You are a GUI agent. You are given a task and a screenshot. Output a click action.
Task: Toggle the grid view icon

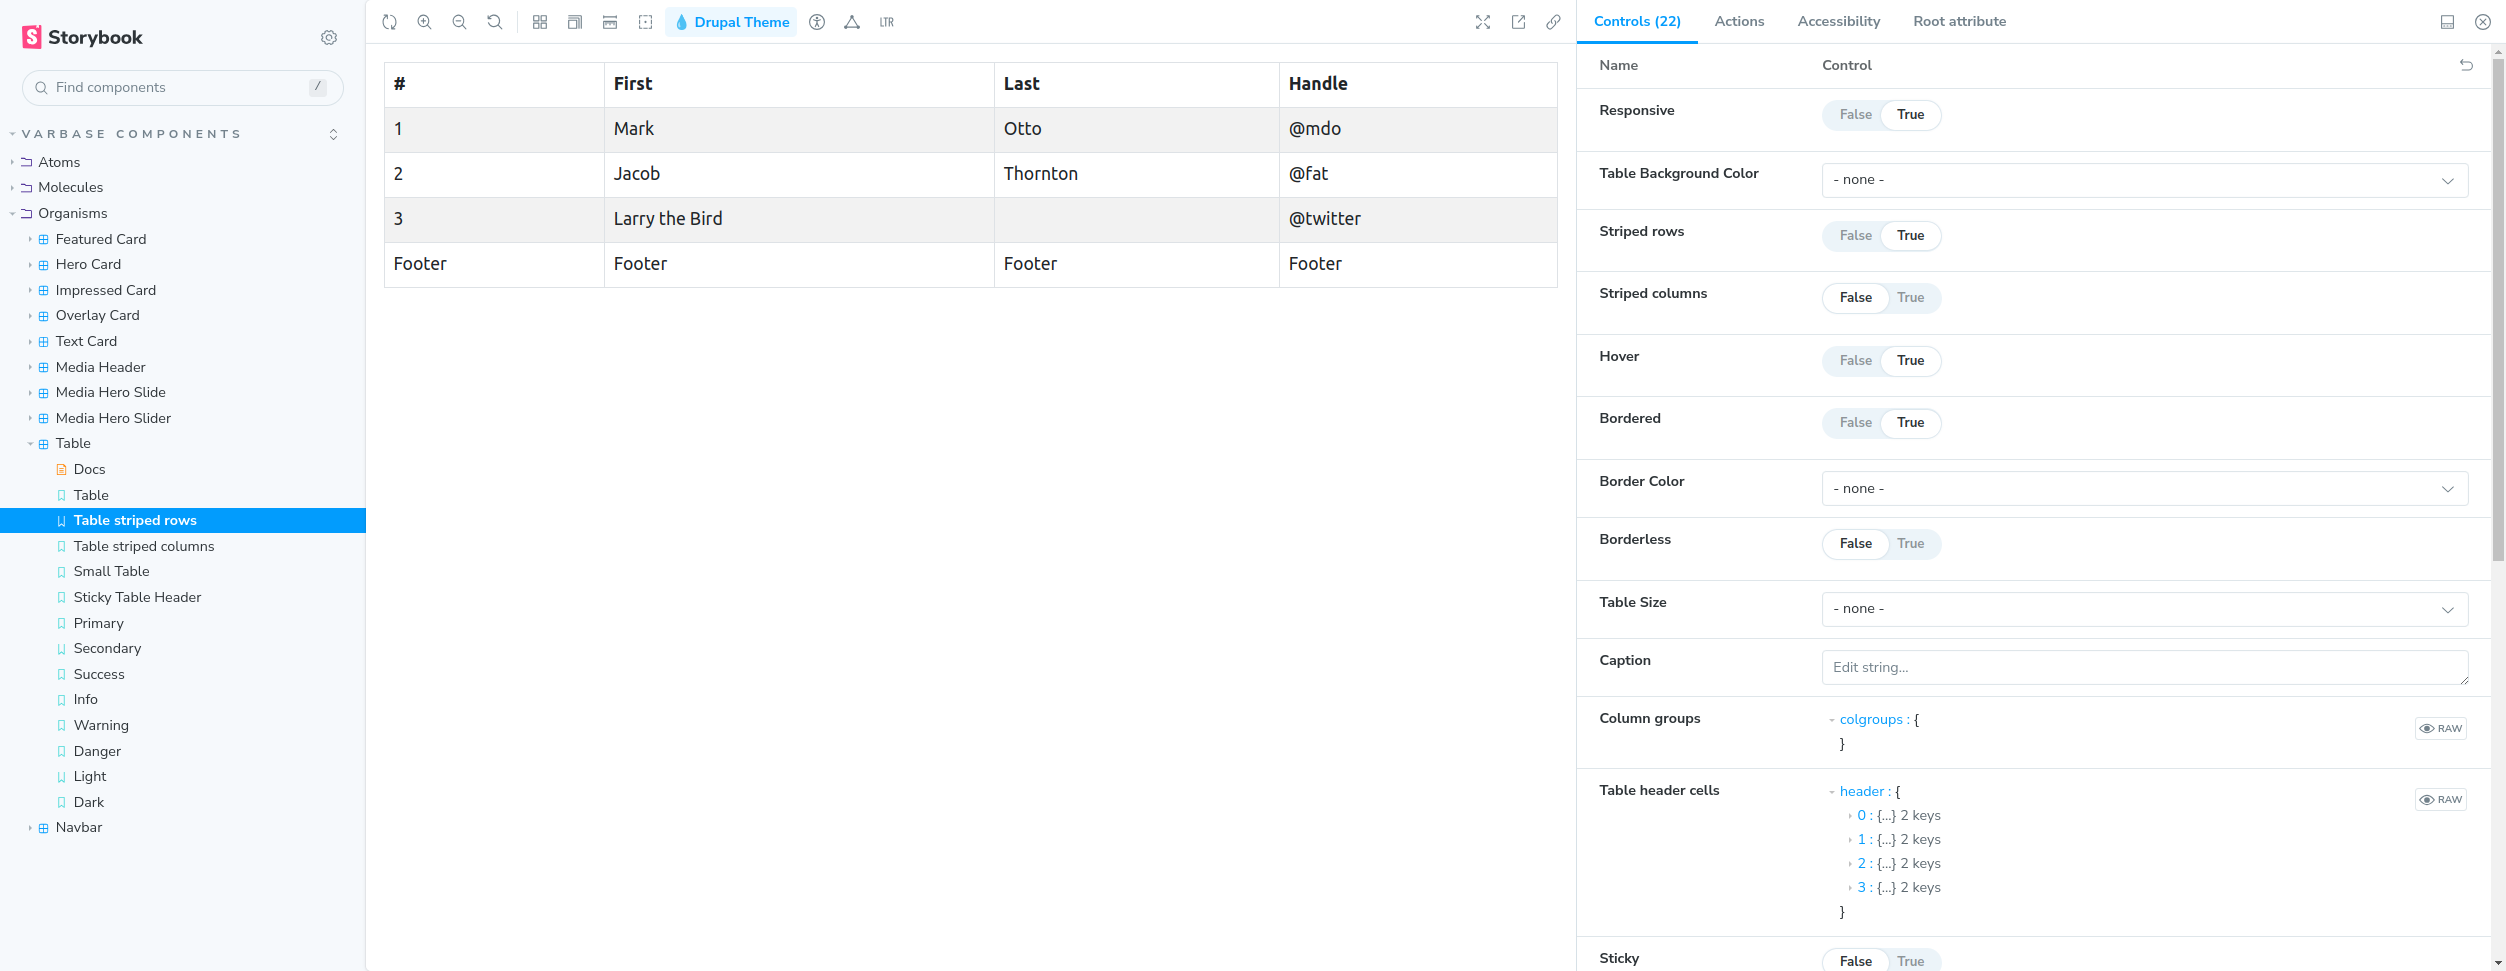[540, 22]
